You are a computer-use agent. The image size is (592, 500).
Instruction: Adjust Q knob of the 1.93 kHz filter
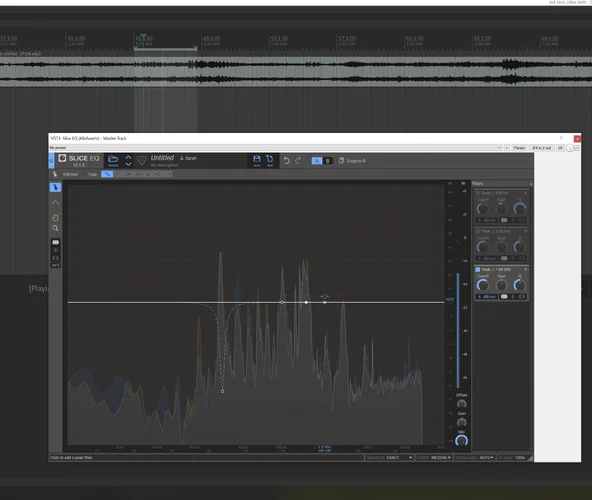520,285
